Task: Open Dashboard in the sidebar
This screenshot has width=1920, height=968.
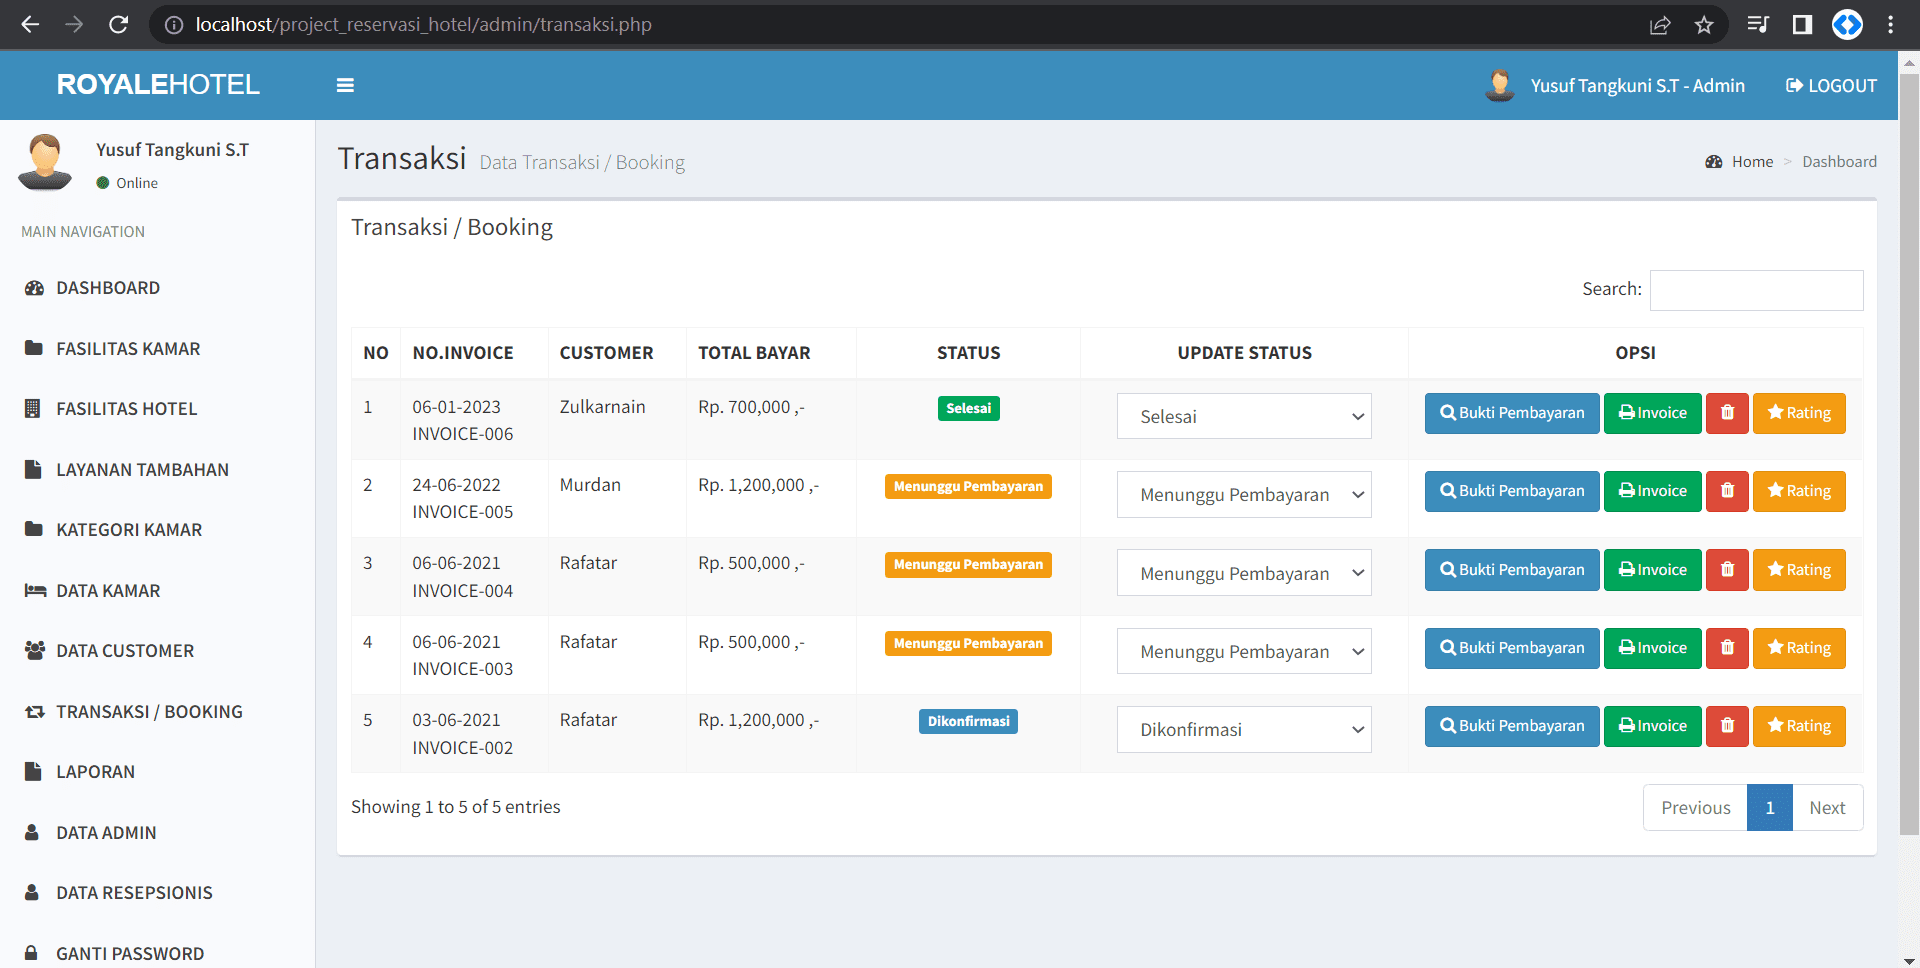Action: point(108,288)
